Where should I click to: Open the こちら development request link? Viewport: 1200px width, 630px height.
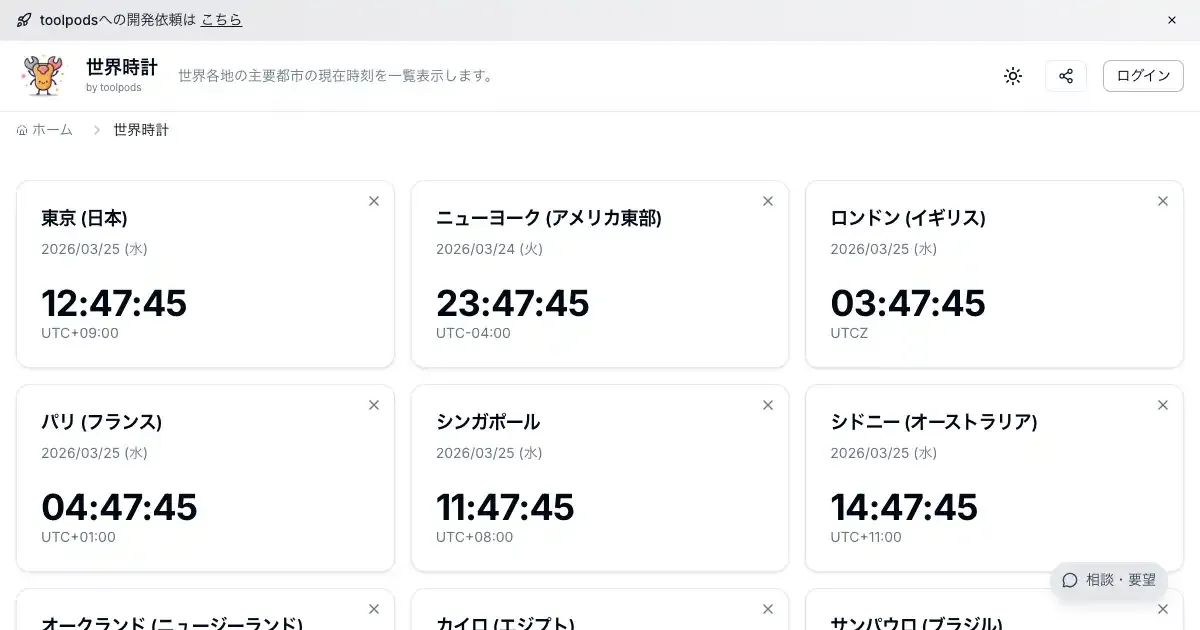pyautogui.click(x=221, y=20)
